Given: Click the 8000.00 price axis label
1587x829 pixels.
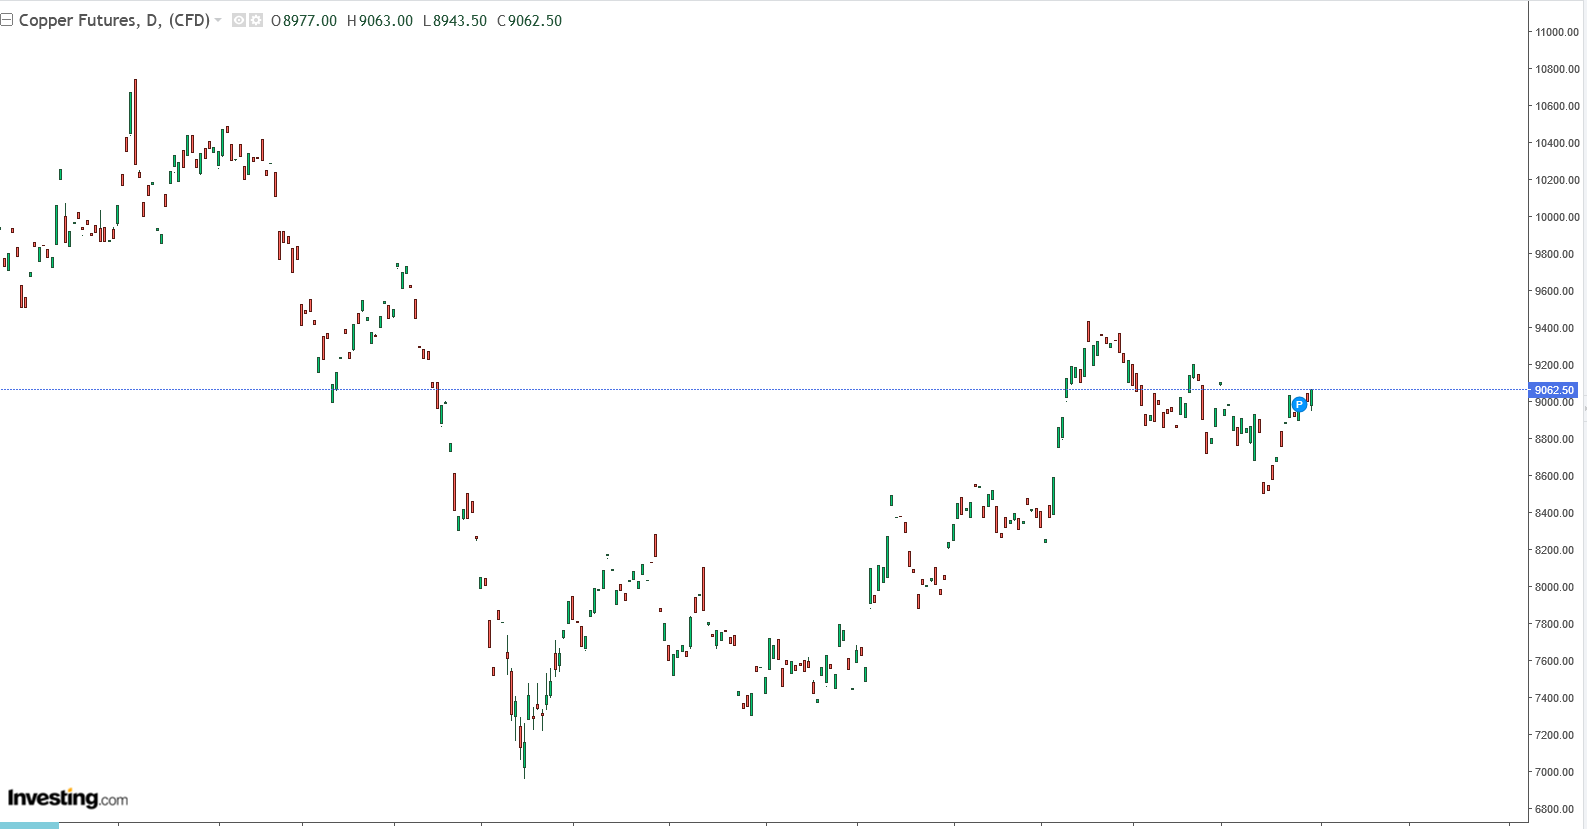Looking at the screenshot, I should coord(1557,587).
